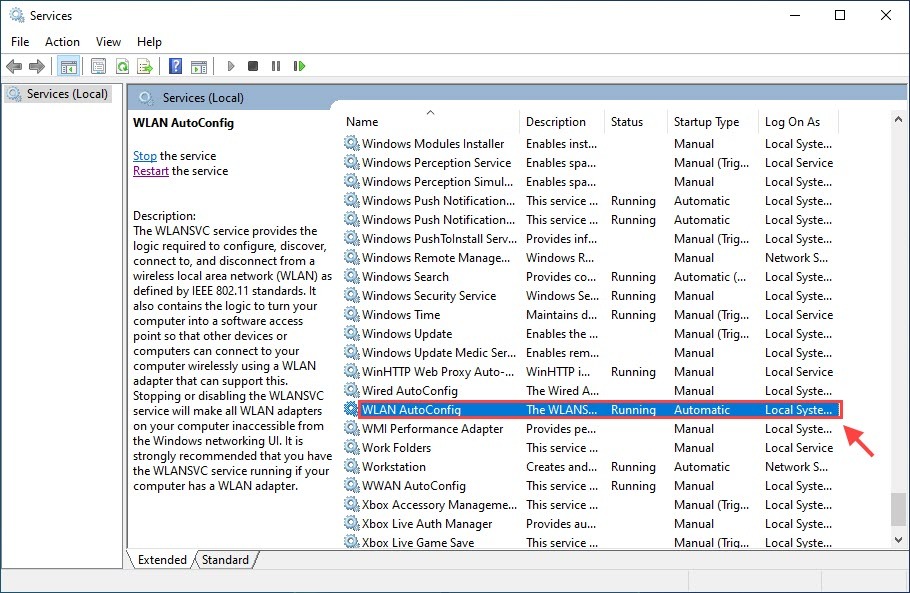Viewport: 910px width, 593px height.
Task: Click the Pause Service icon
Action: tap(276, 66)
